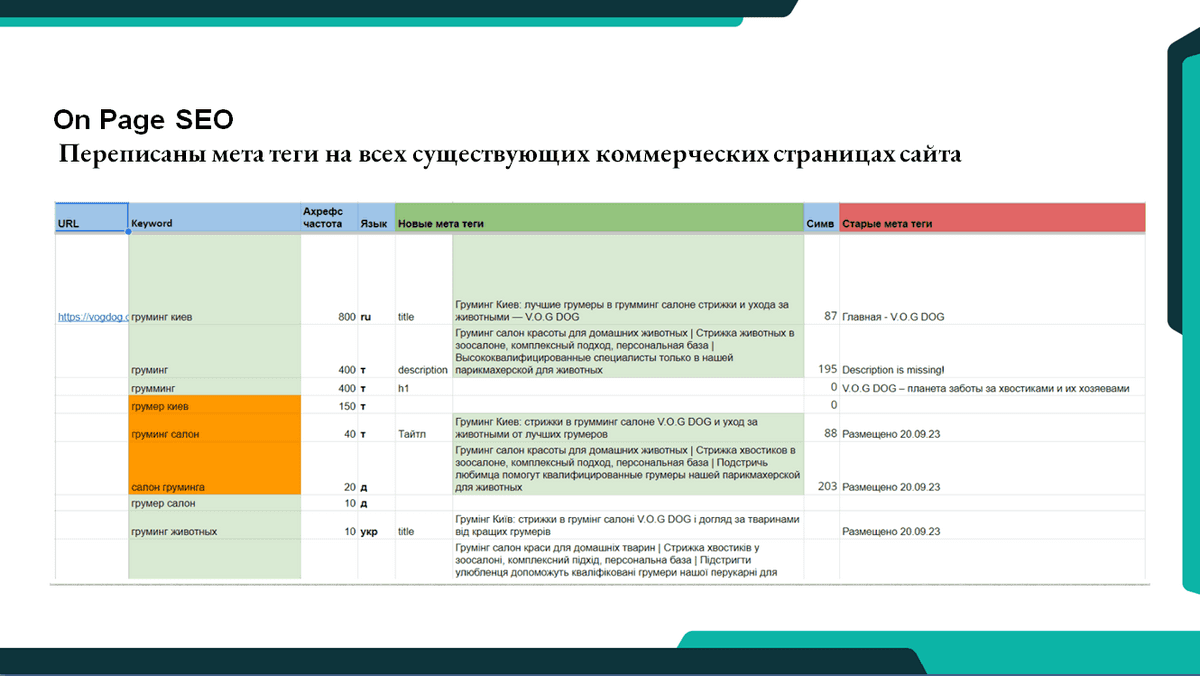Click the character count 203

pos(827,486)
